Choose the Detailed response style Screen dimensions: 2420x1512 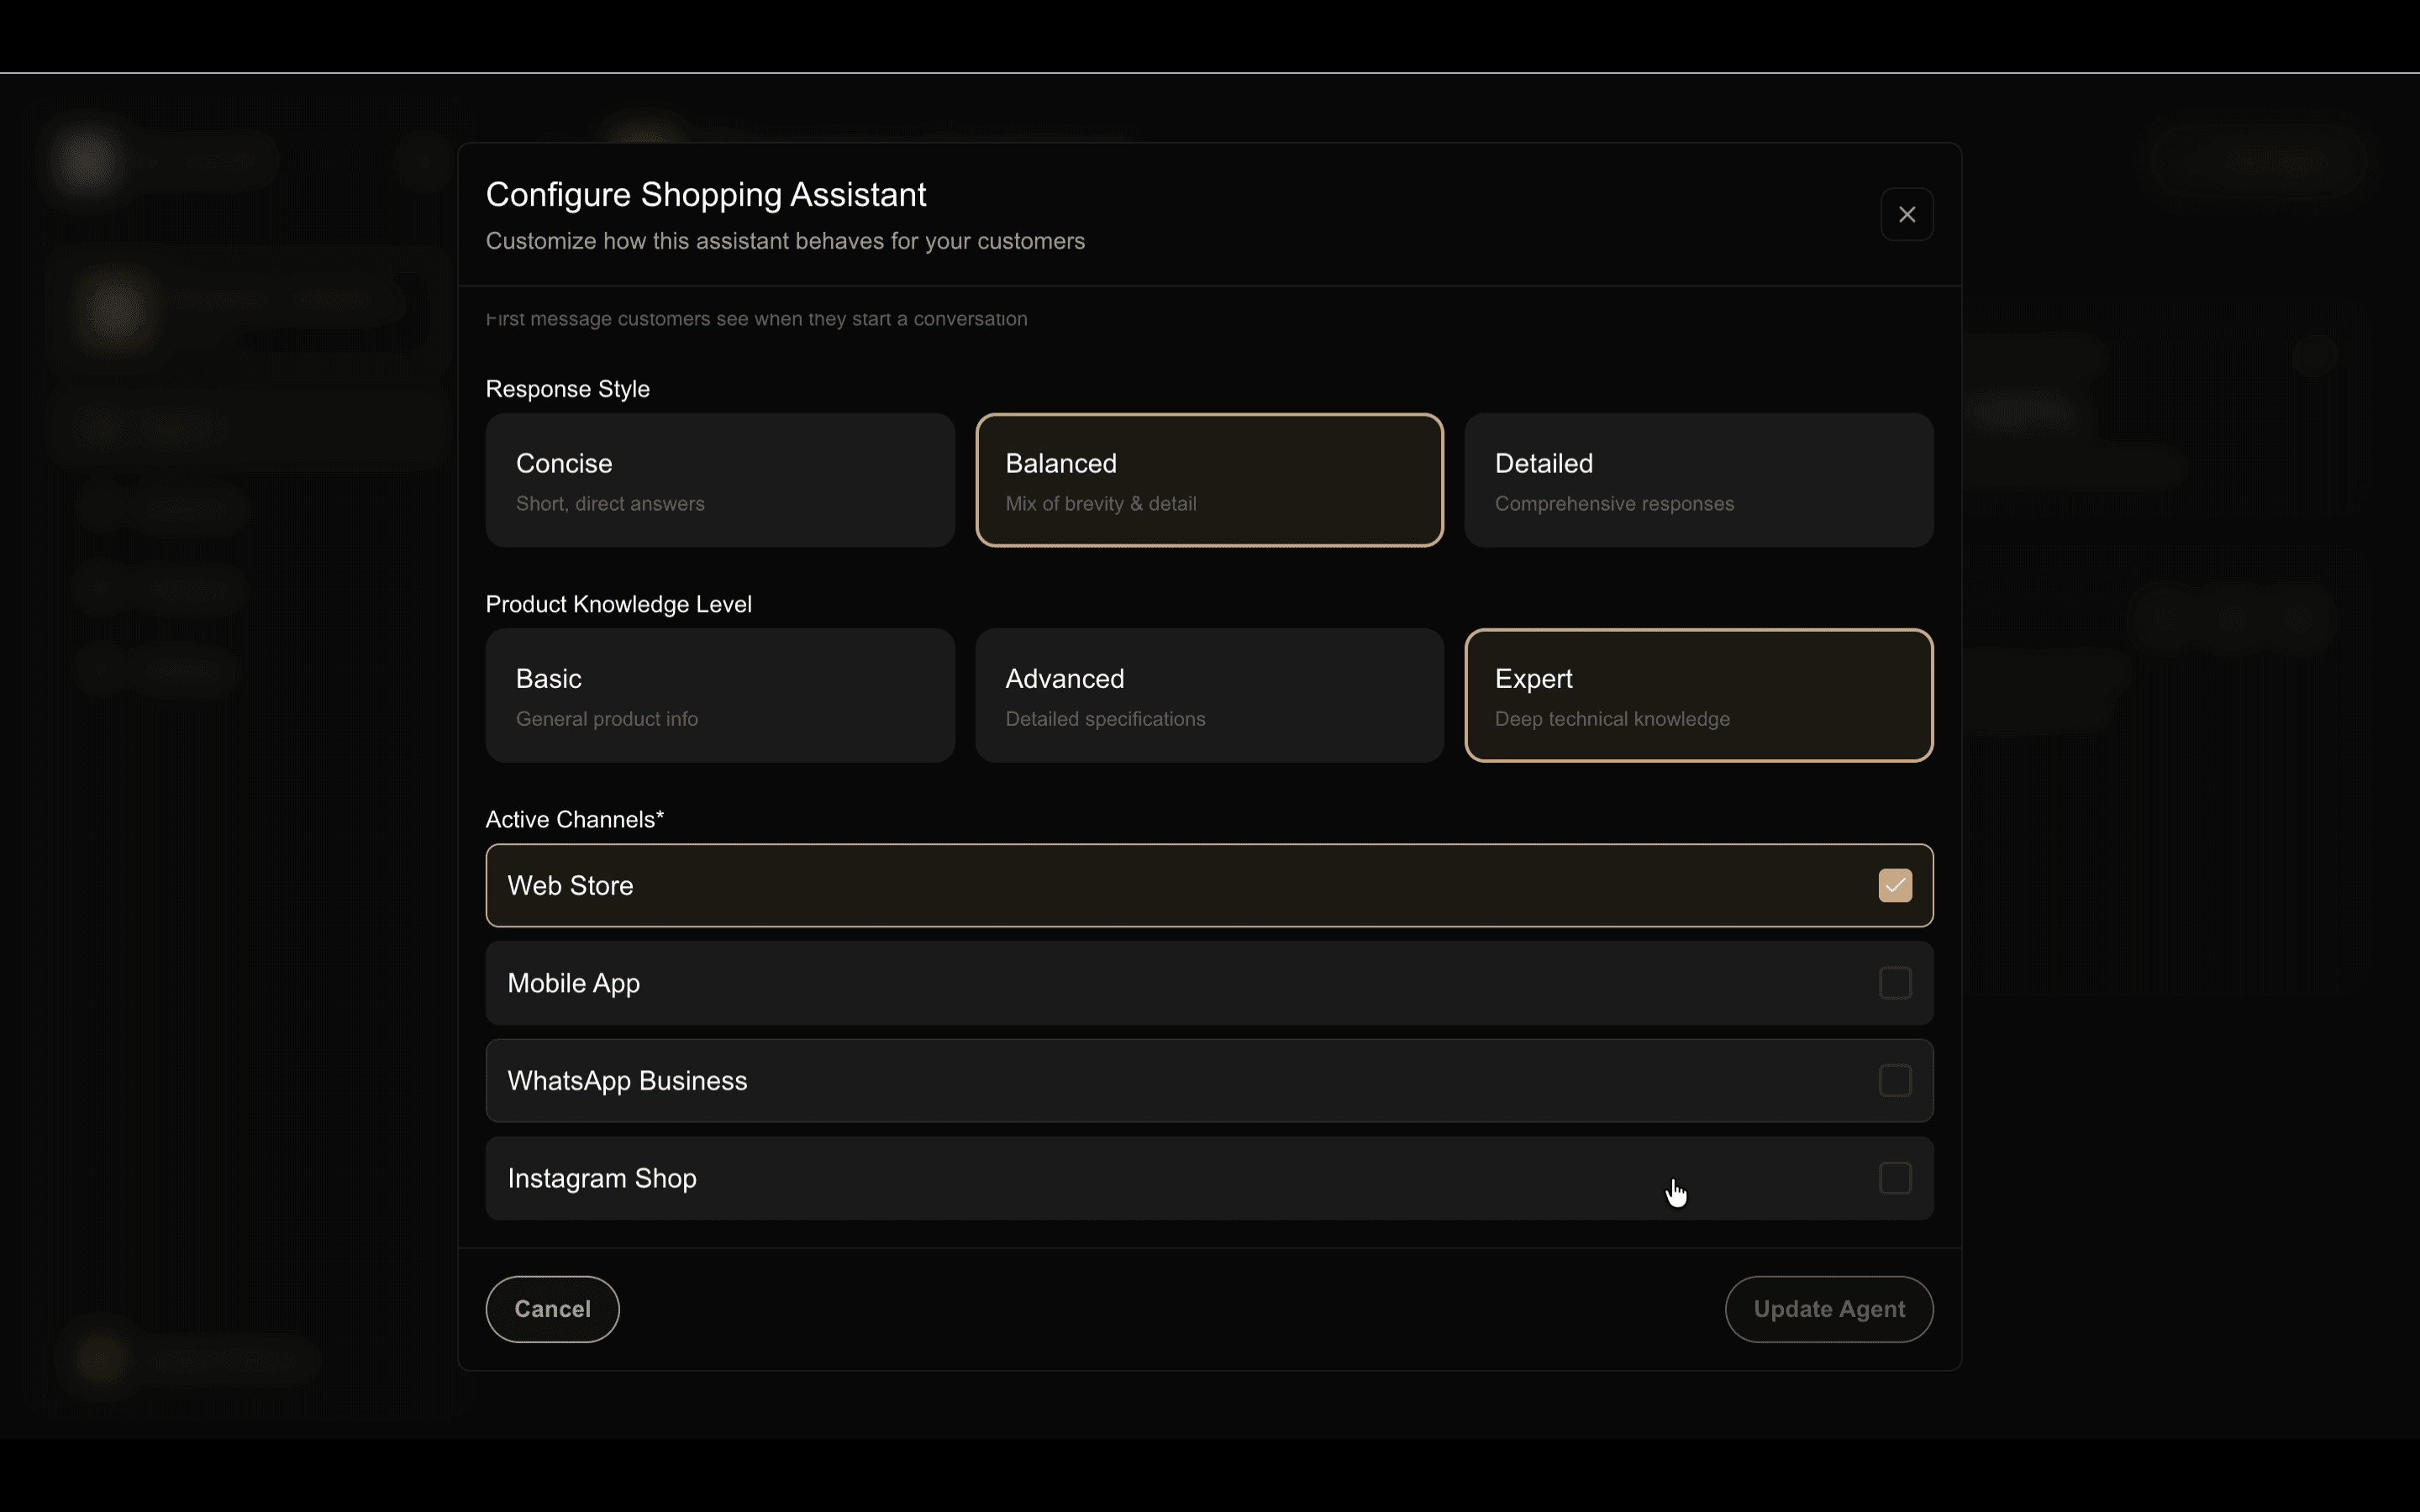click(1698, 480)
